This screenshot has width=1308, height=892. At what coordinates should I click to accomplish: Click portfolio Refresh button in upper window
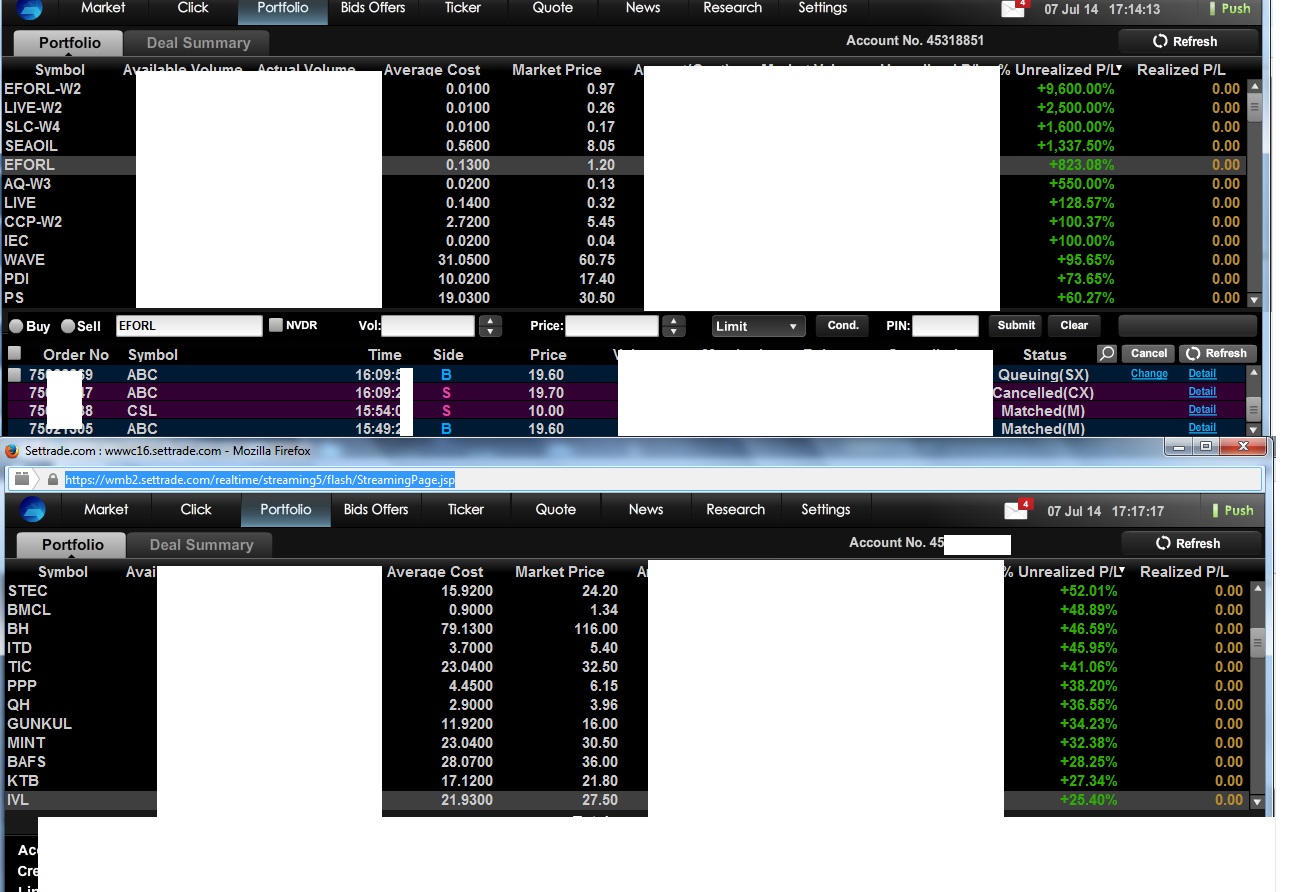click(x=1187, y=42)
